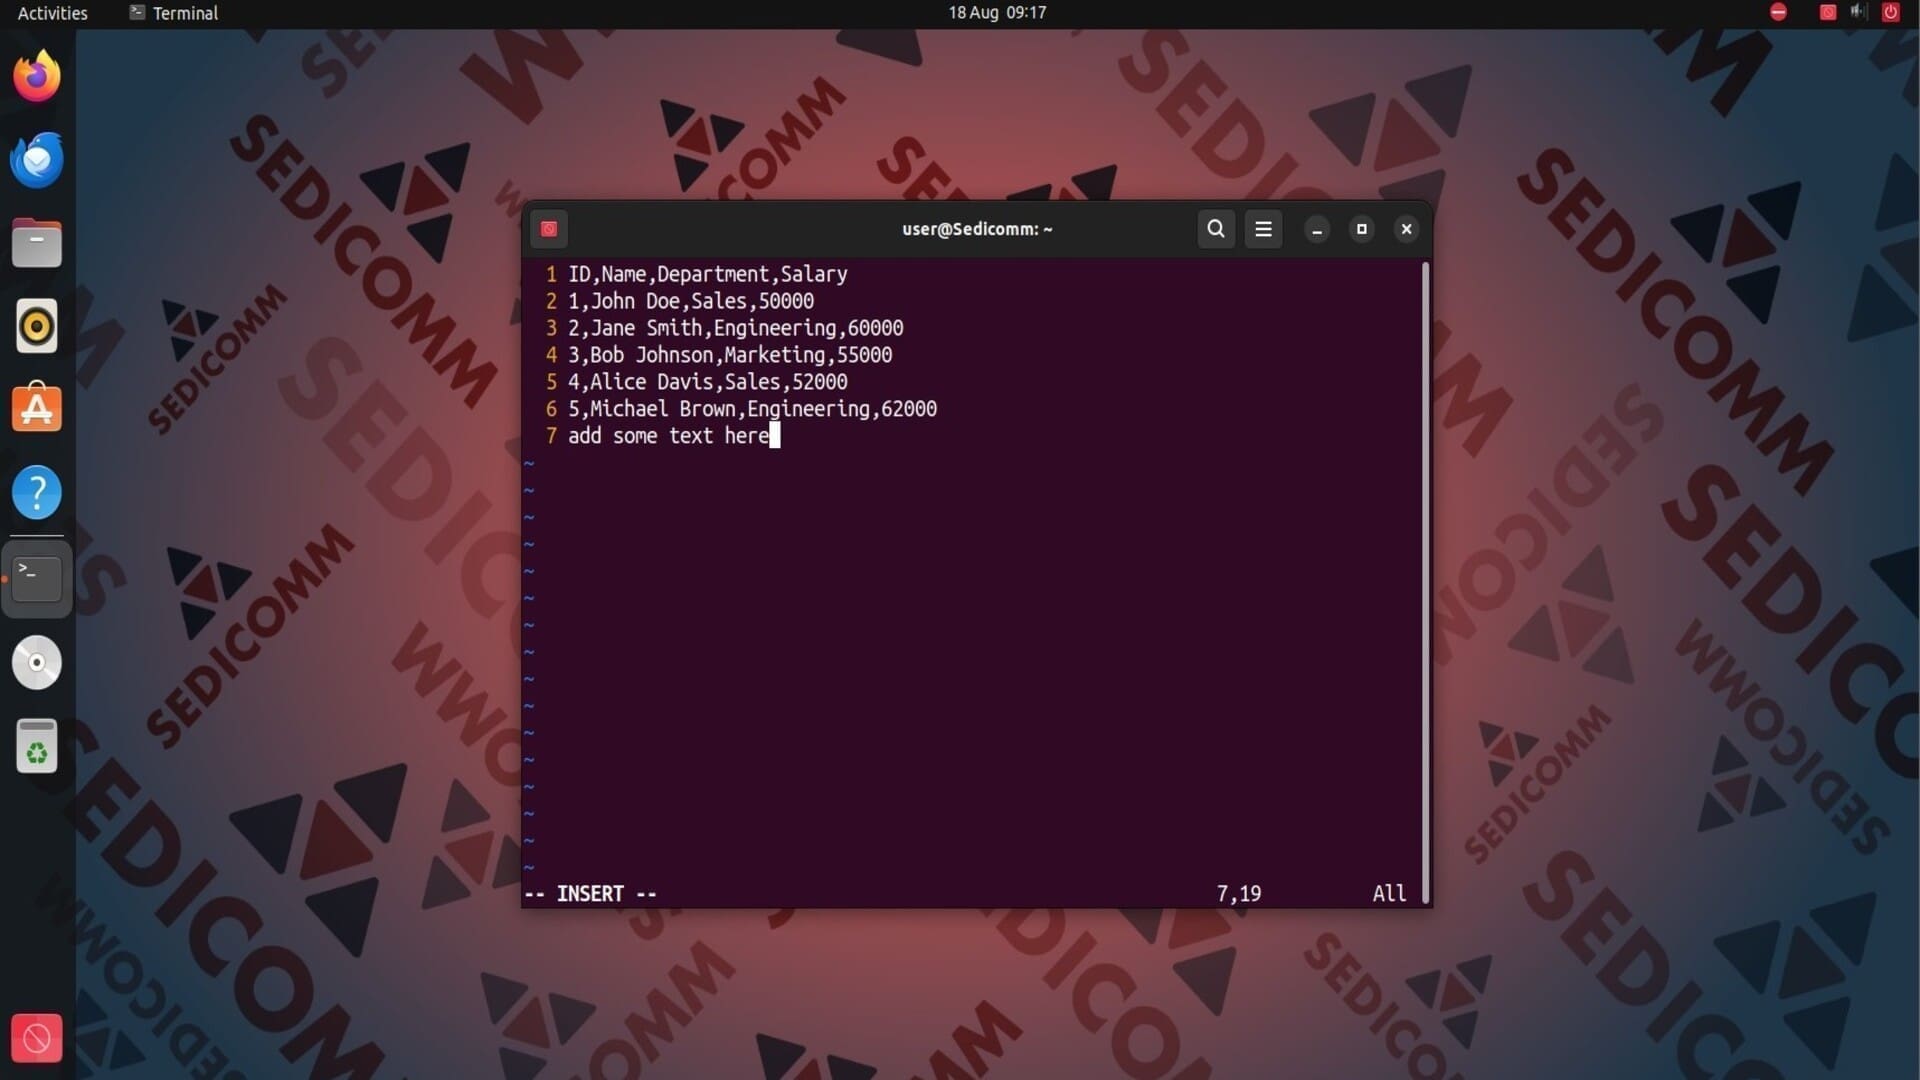Open Ubuntu Software store icon

click(x=37, y=409)
